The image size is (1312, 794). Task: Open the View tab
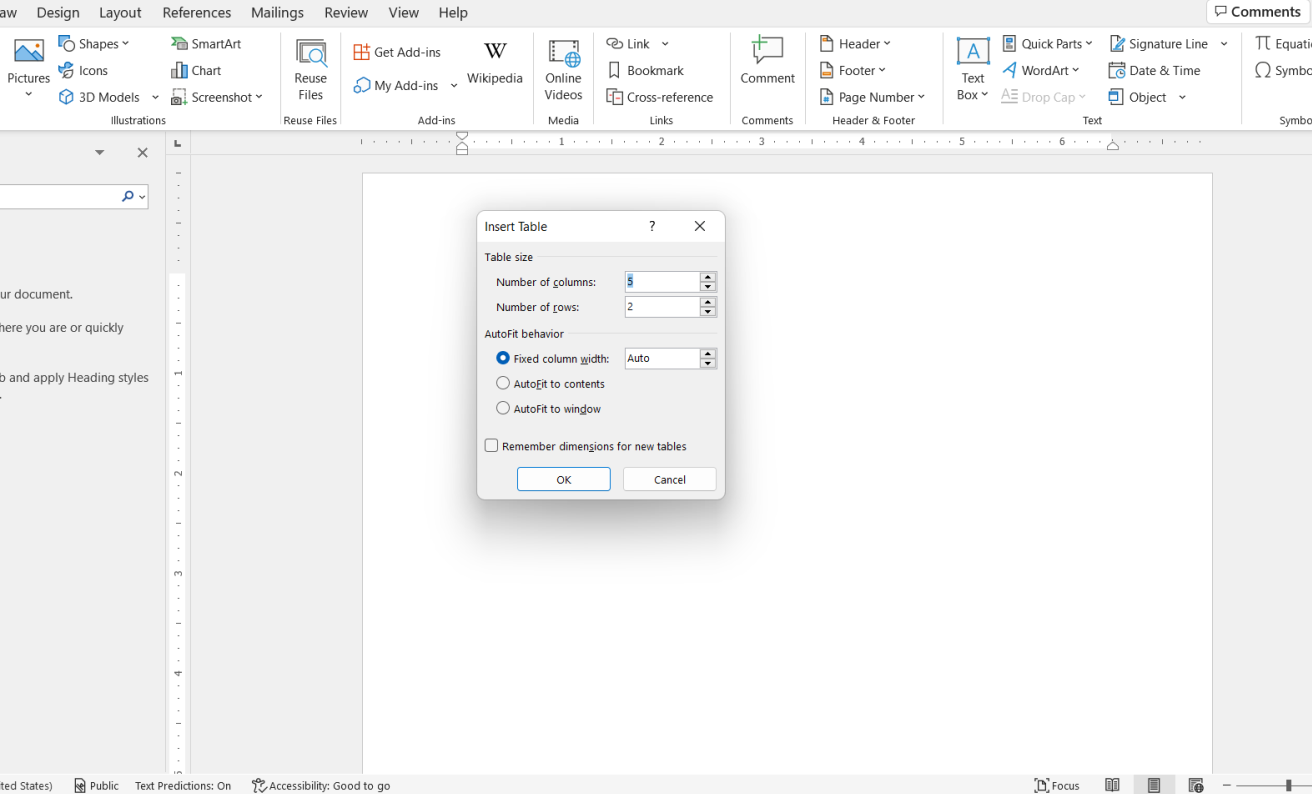404,12
